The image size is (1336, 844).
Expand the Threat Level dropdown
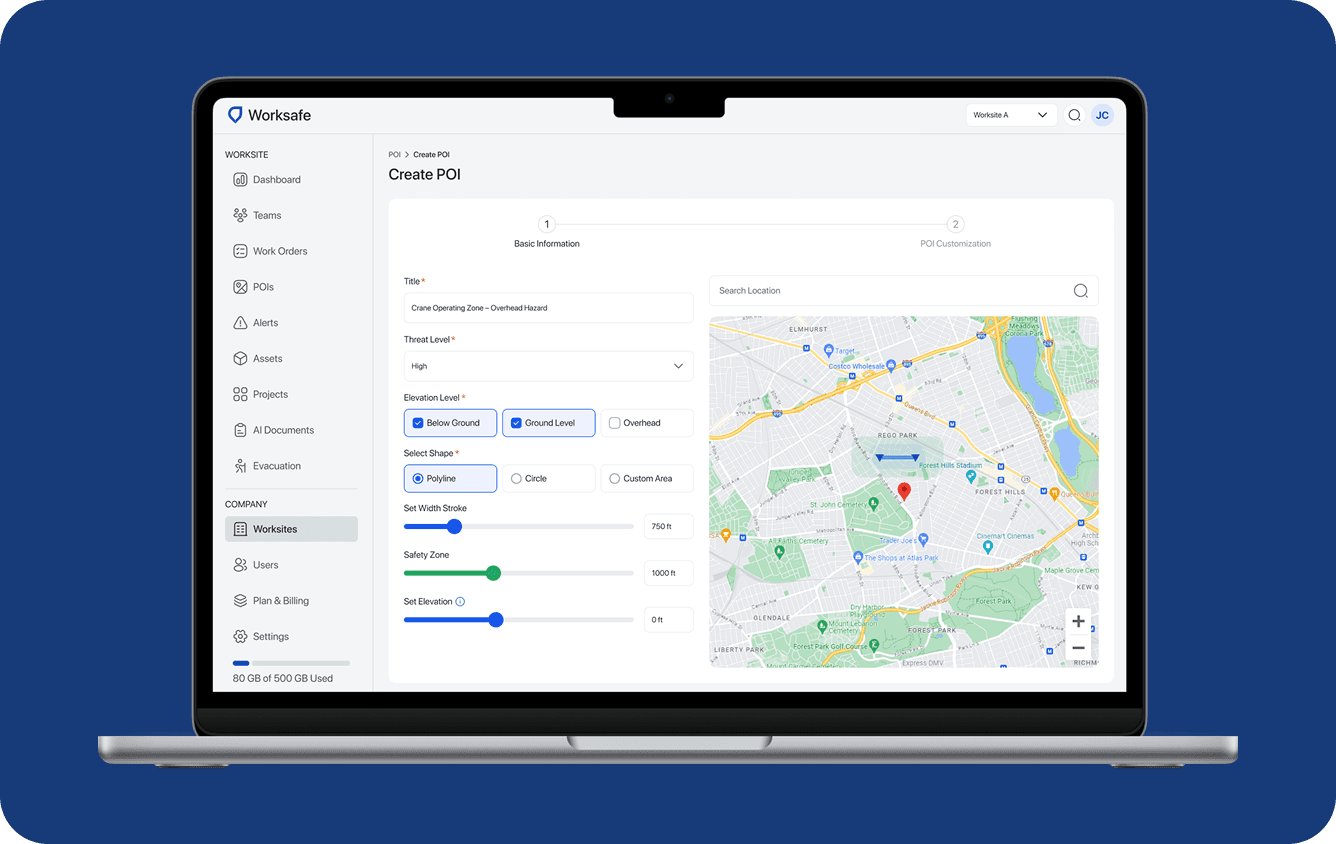tap(548, 366)
